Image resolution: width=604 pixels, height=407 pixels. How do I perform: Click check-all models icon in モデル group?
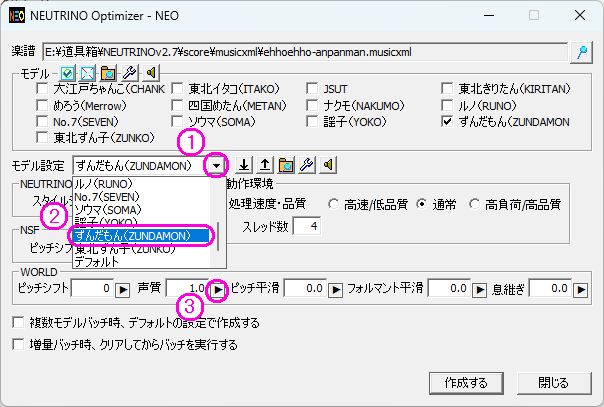coord(67,73)
